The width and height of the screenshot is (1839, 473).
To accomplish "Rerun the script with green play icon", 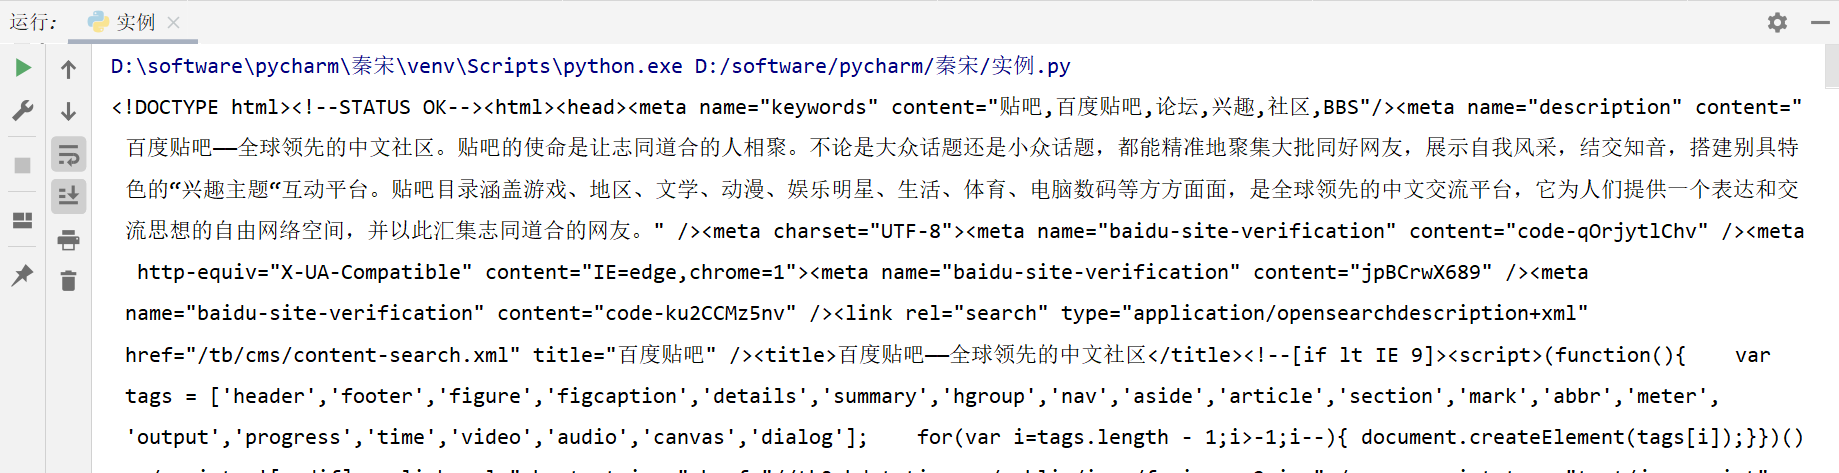I will point(23,68).
